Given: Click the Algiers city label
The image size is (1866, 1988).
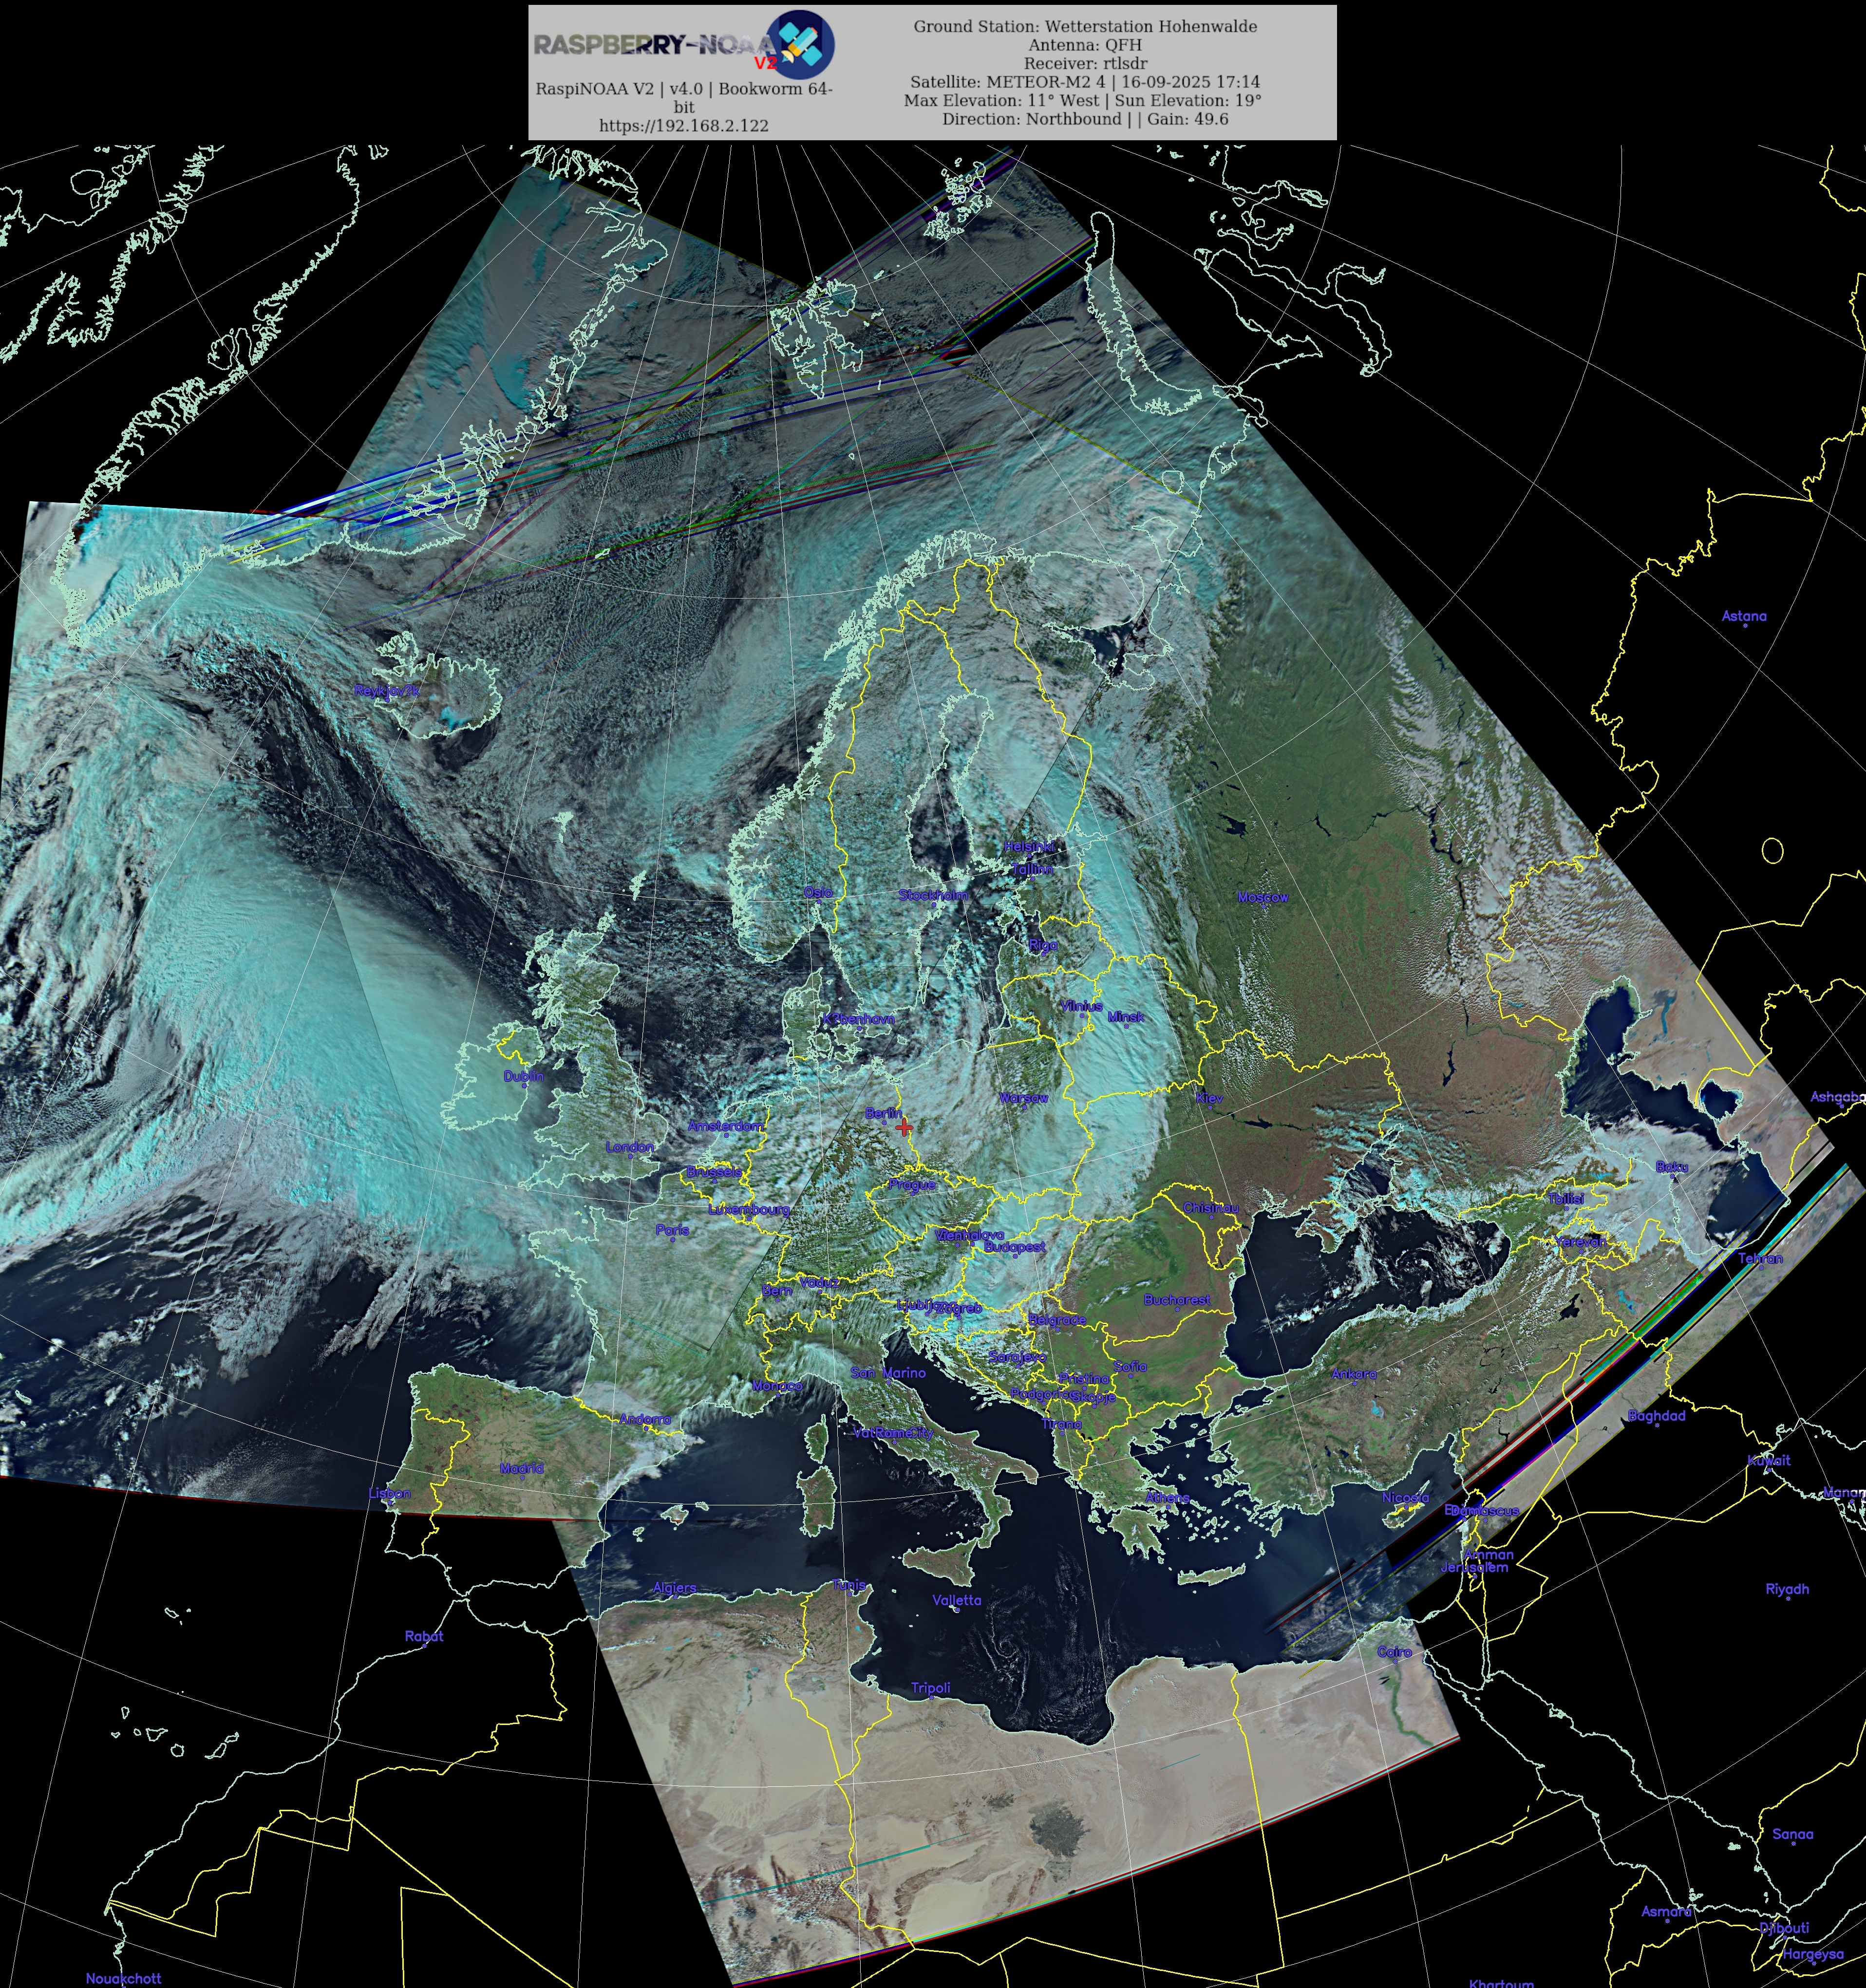Looking at the screenshot, I should pos(674,1587).
